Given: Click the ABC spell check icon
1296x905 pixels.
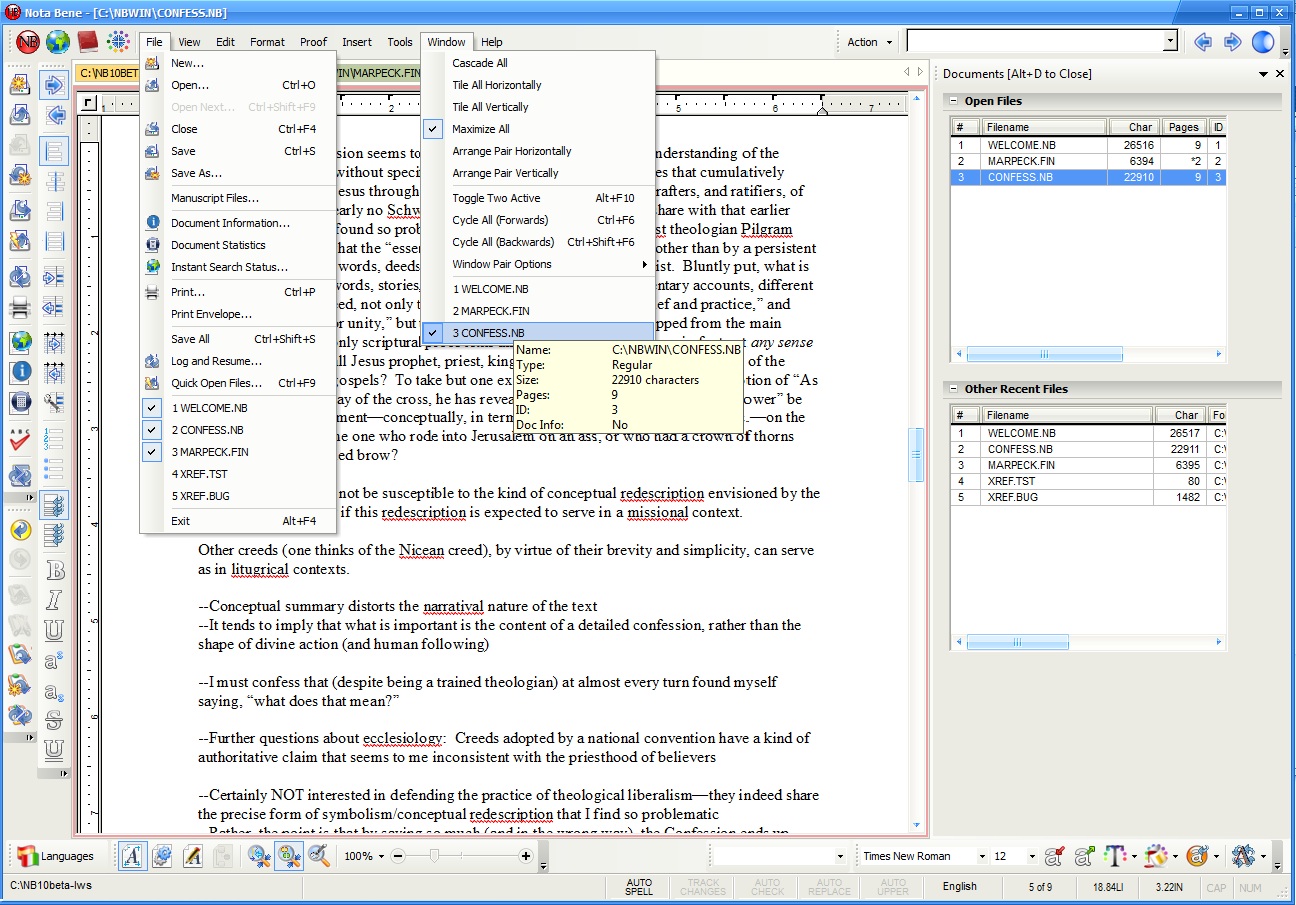Looking at the screenshot, I should click(x=20, y=439).
